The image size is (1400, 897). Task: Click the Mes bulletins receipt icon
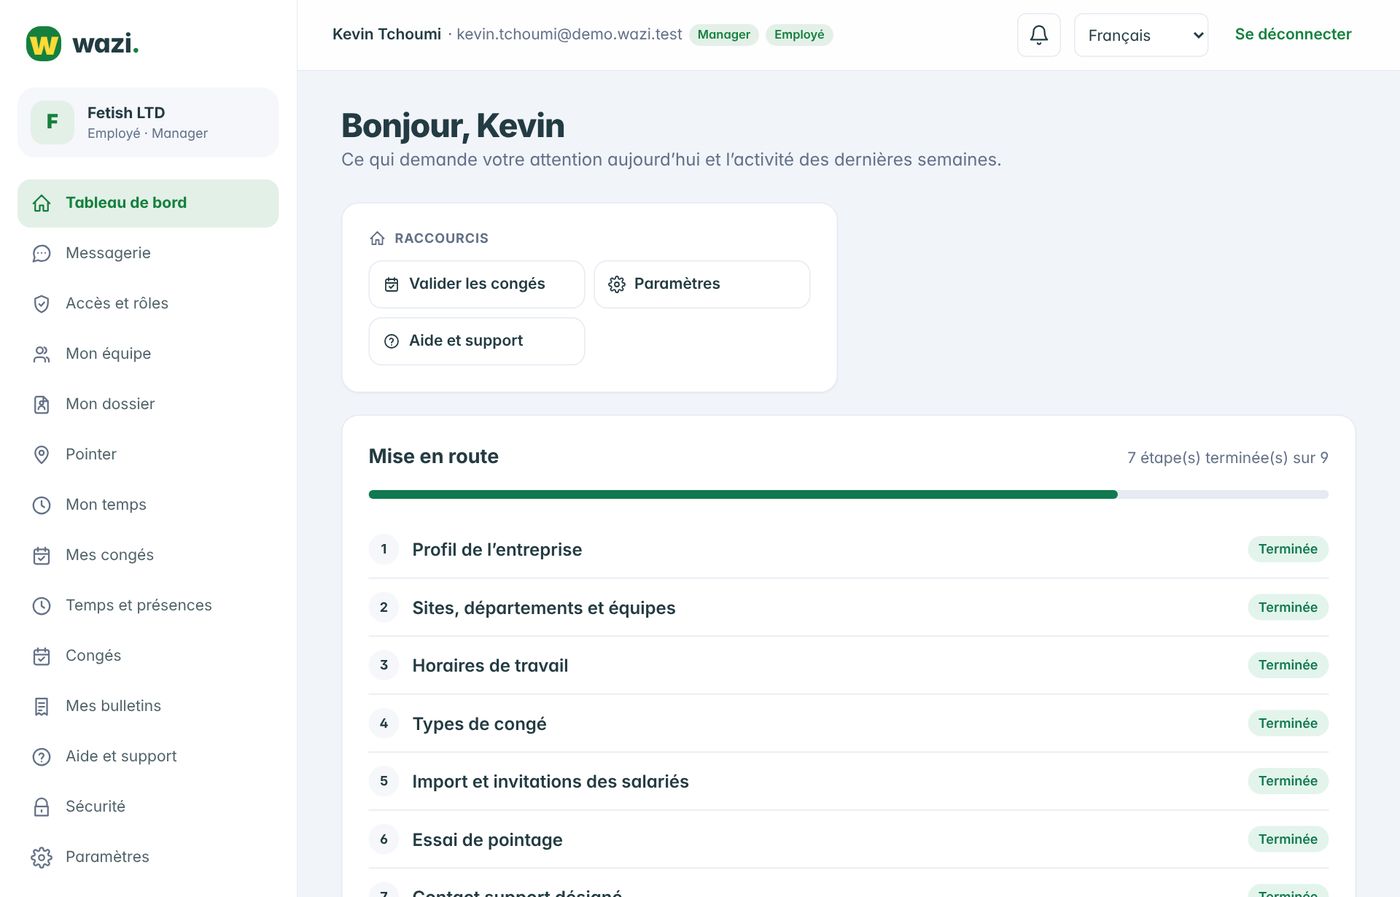41,706
